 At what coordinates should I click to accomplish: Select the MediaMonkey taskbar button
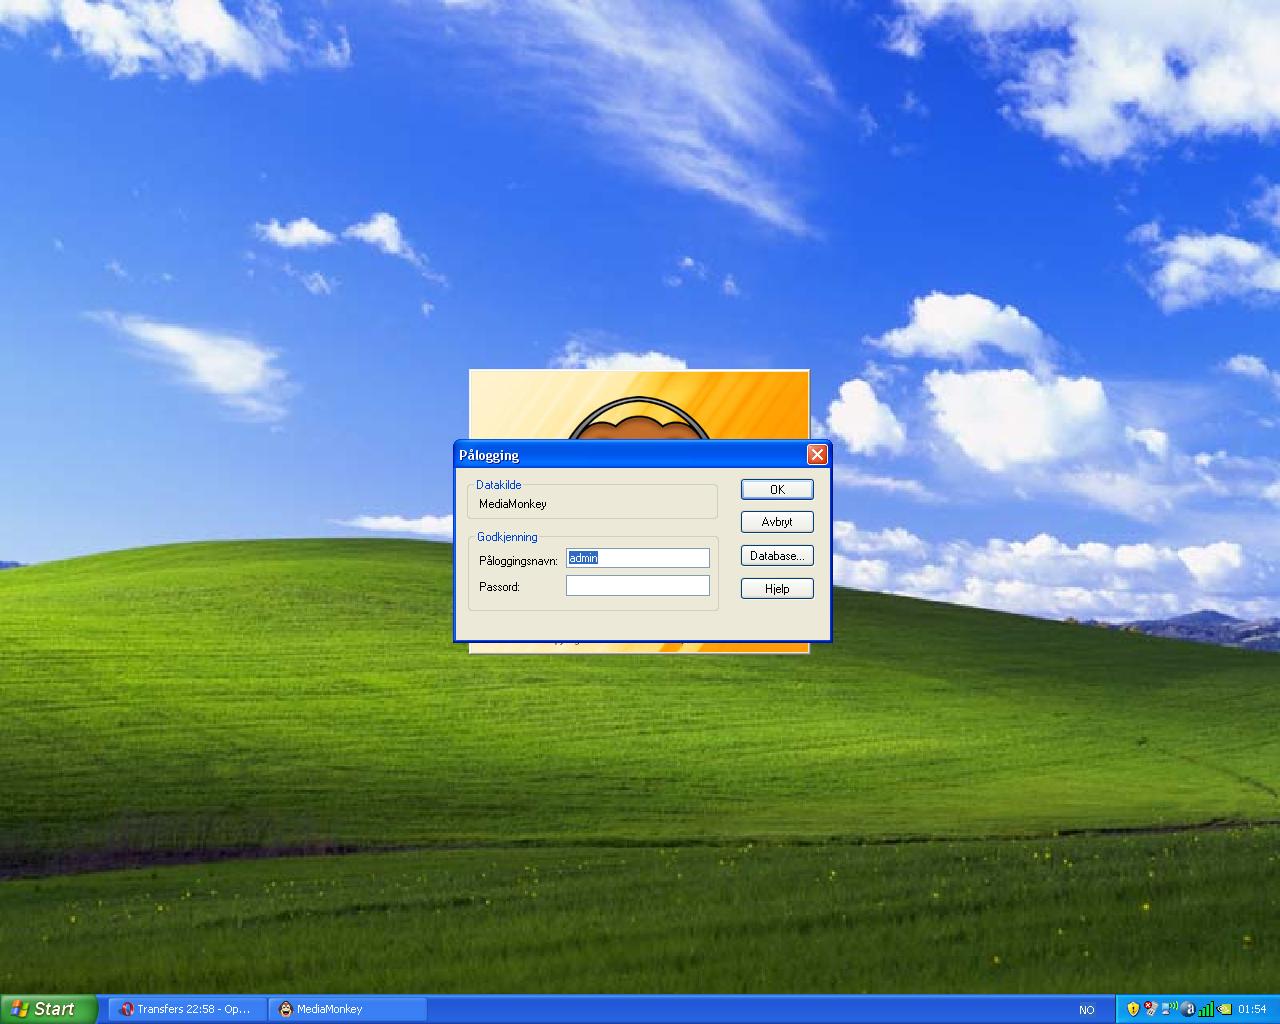(347, 1009)
